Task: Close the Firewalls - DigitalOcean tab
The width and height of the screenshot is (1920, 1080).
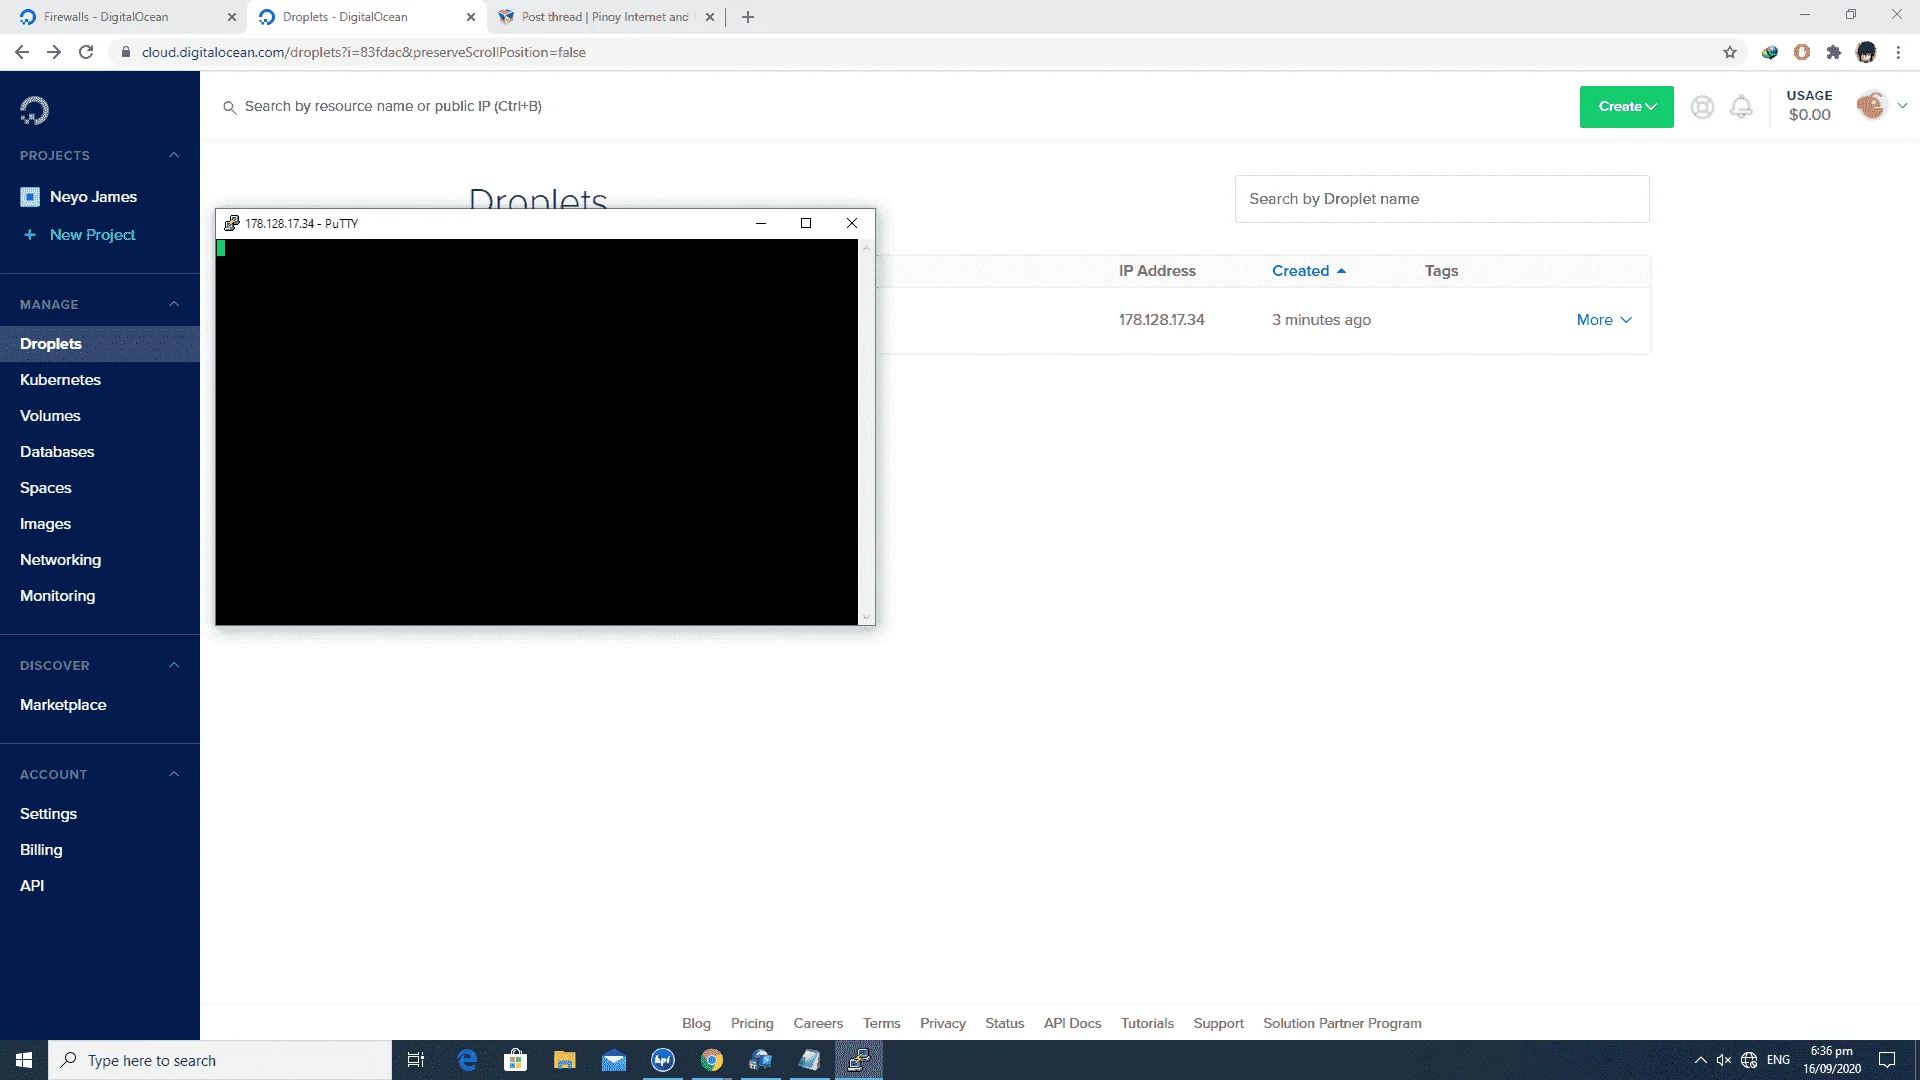Action: point(232,17)
